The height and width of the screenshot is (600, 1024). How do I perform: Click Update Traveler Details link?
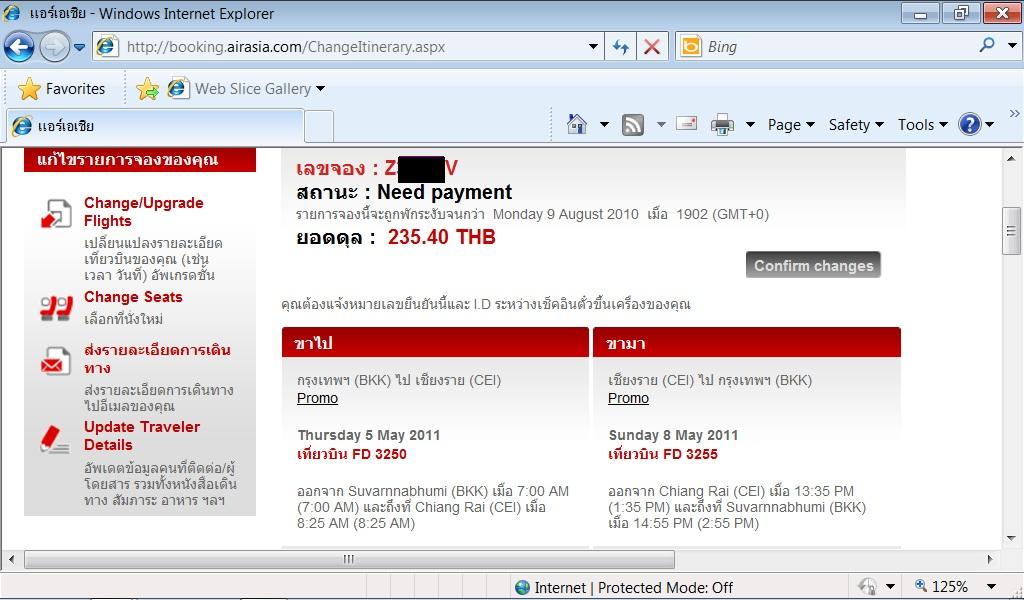142,435
